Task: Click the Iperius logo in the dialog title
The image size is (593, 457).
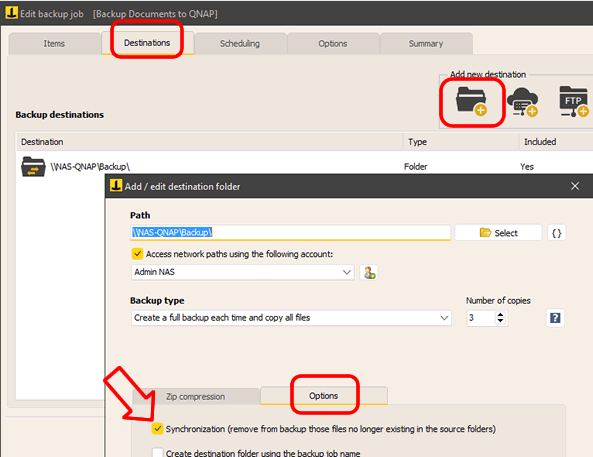Action: (x=115, y=186)
